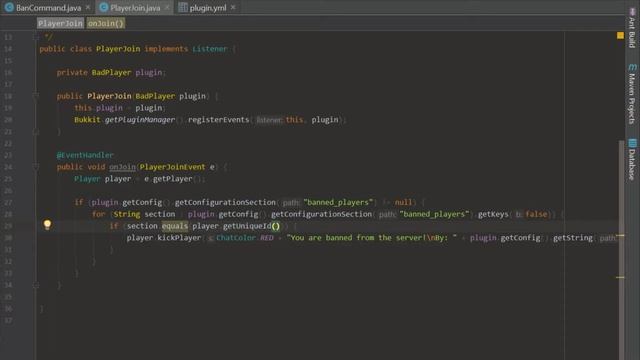This screenshot has height=360, width=640.
Task: Click the onJoin() breadcrumb
Action: pos(106,23)
